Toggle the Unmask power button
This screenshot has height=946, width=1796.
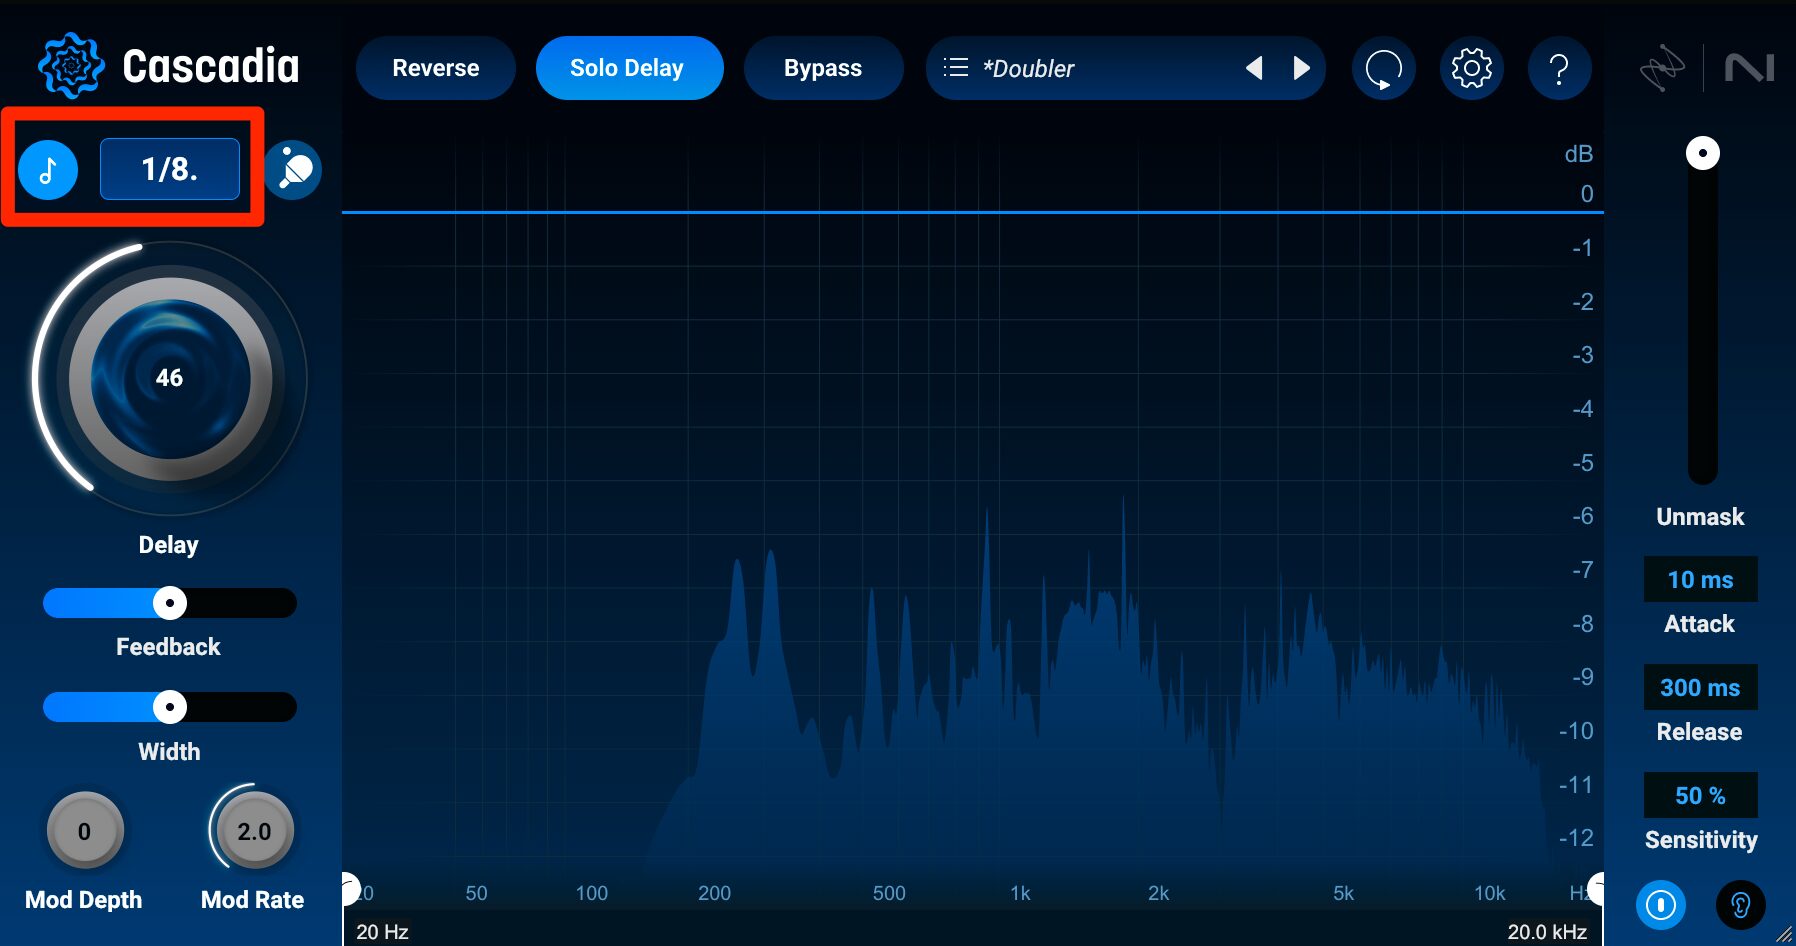1661,905
